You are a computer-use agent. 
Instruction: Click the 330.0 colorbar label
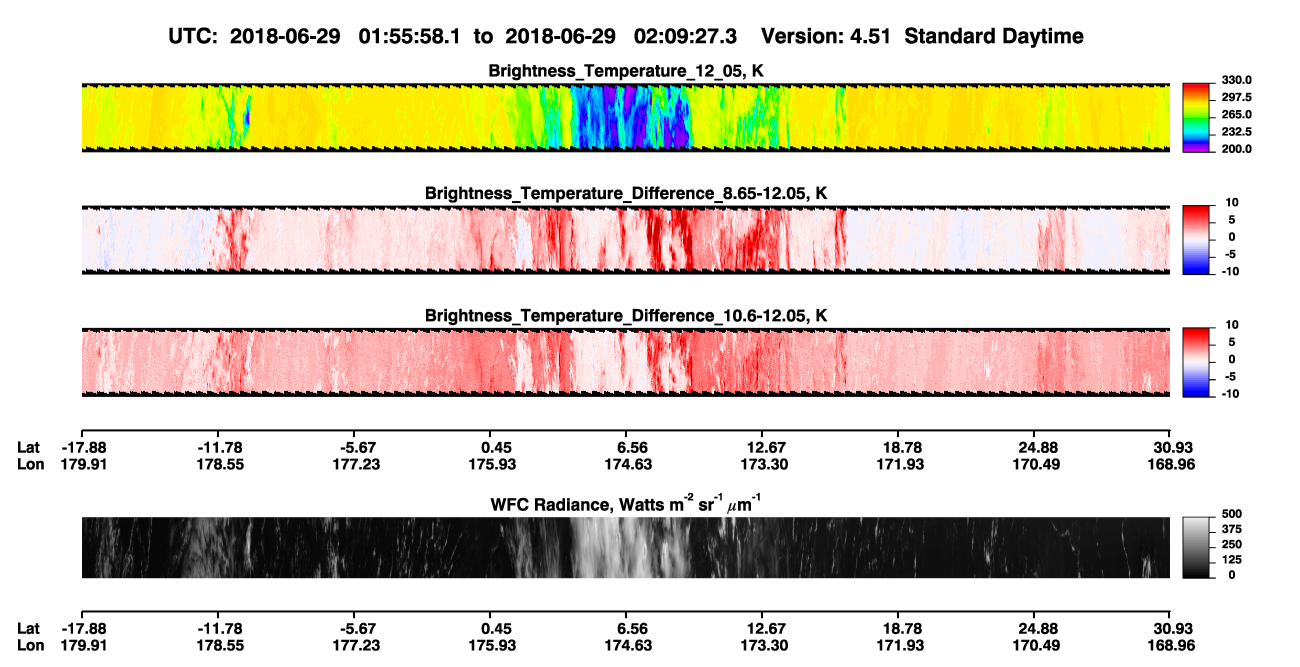(1236, 81)
